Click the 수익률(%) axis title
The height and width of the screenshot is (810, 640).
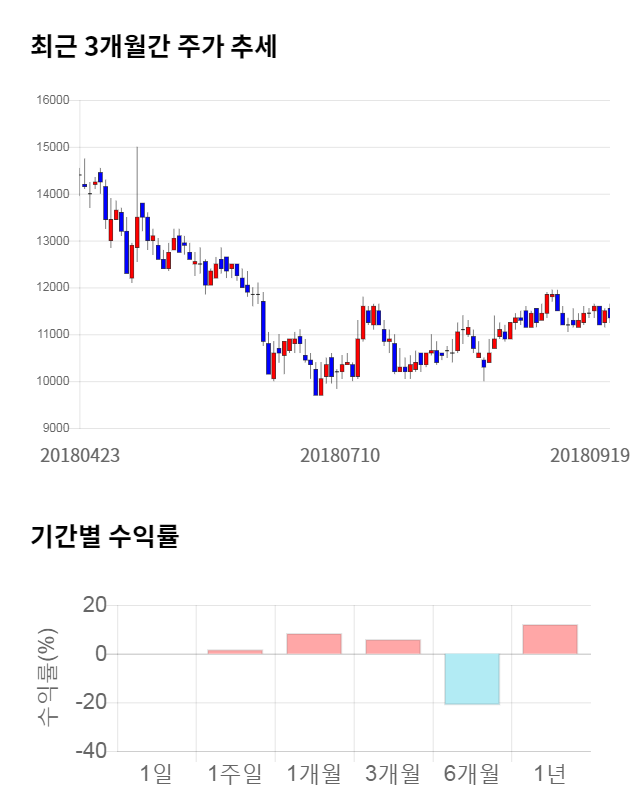tap(47, 677)
